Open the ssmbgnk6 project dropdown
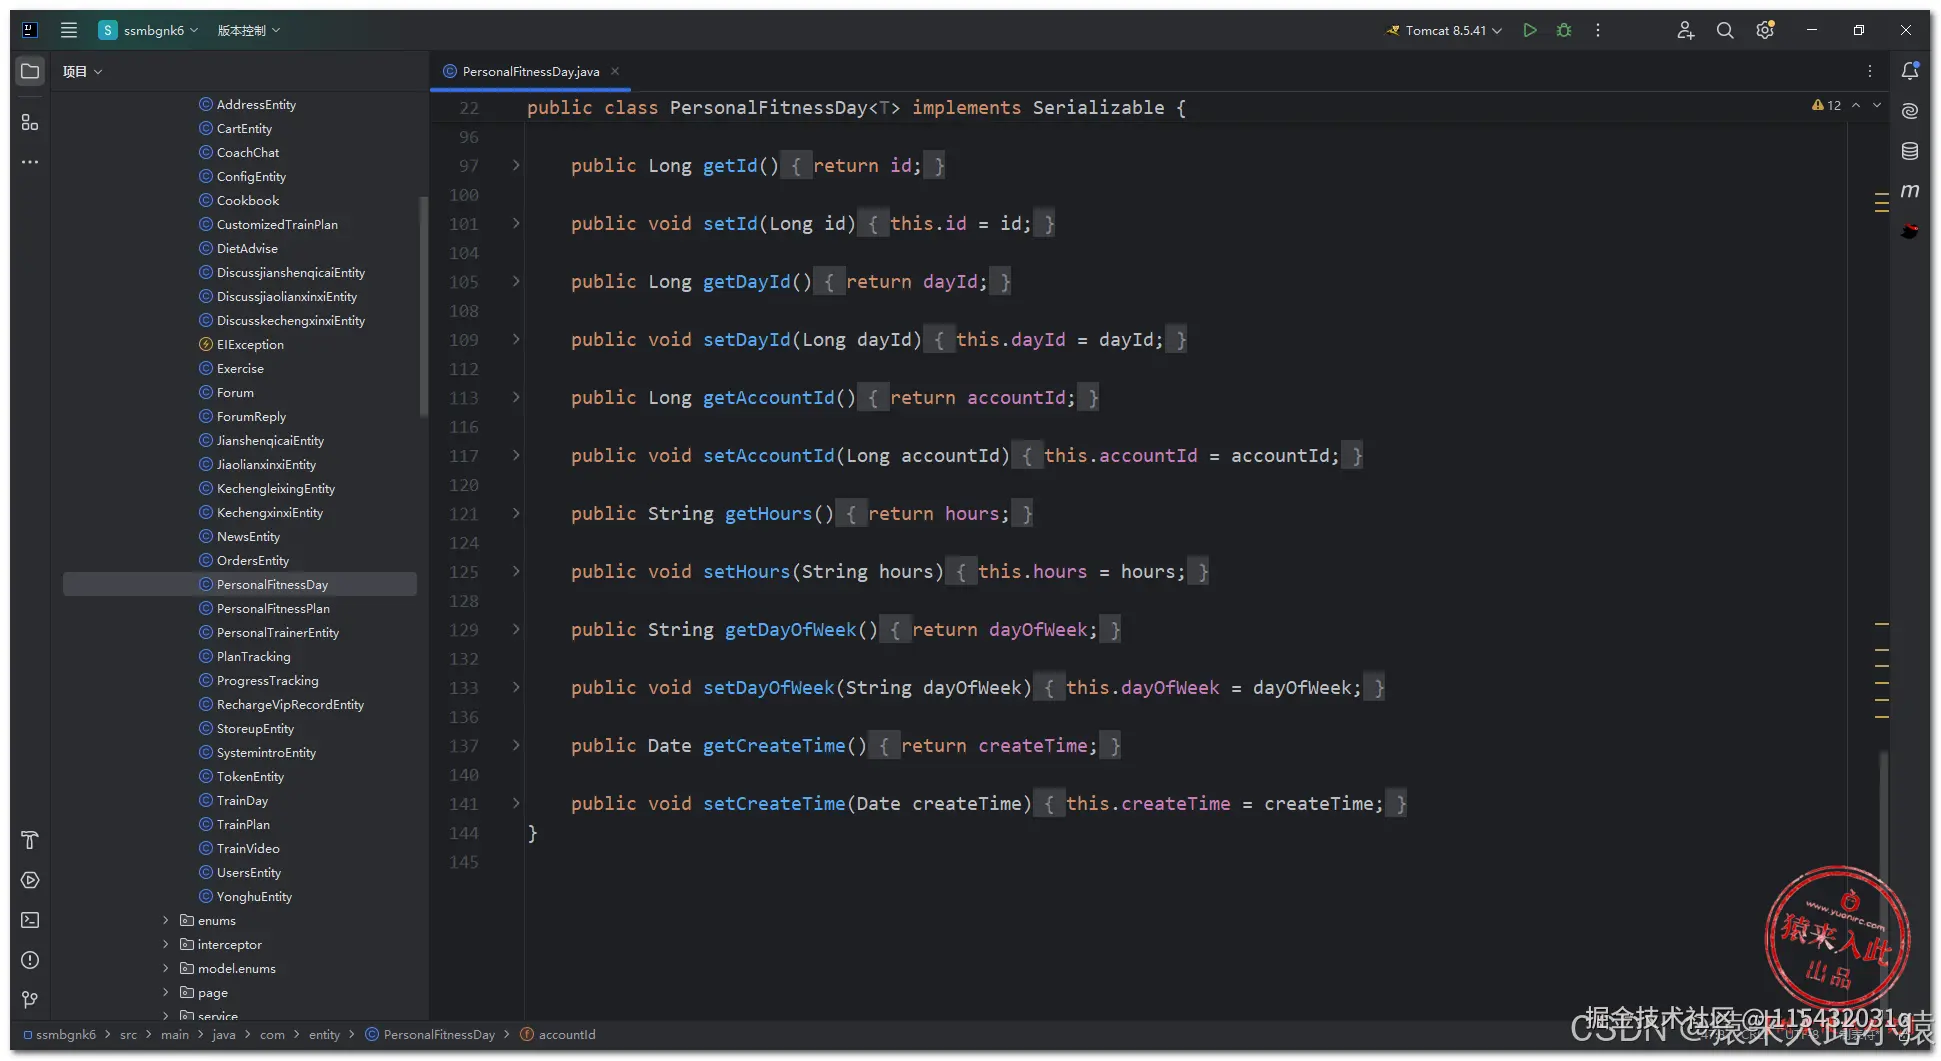 click(148, 30)
